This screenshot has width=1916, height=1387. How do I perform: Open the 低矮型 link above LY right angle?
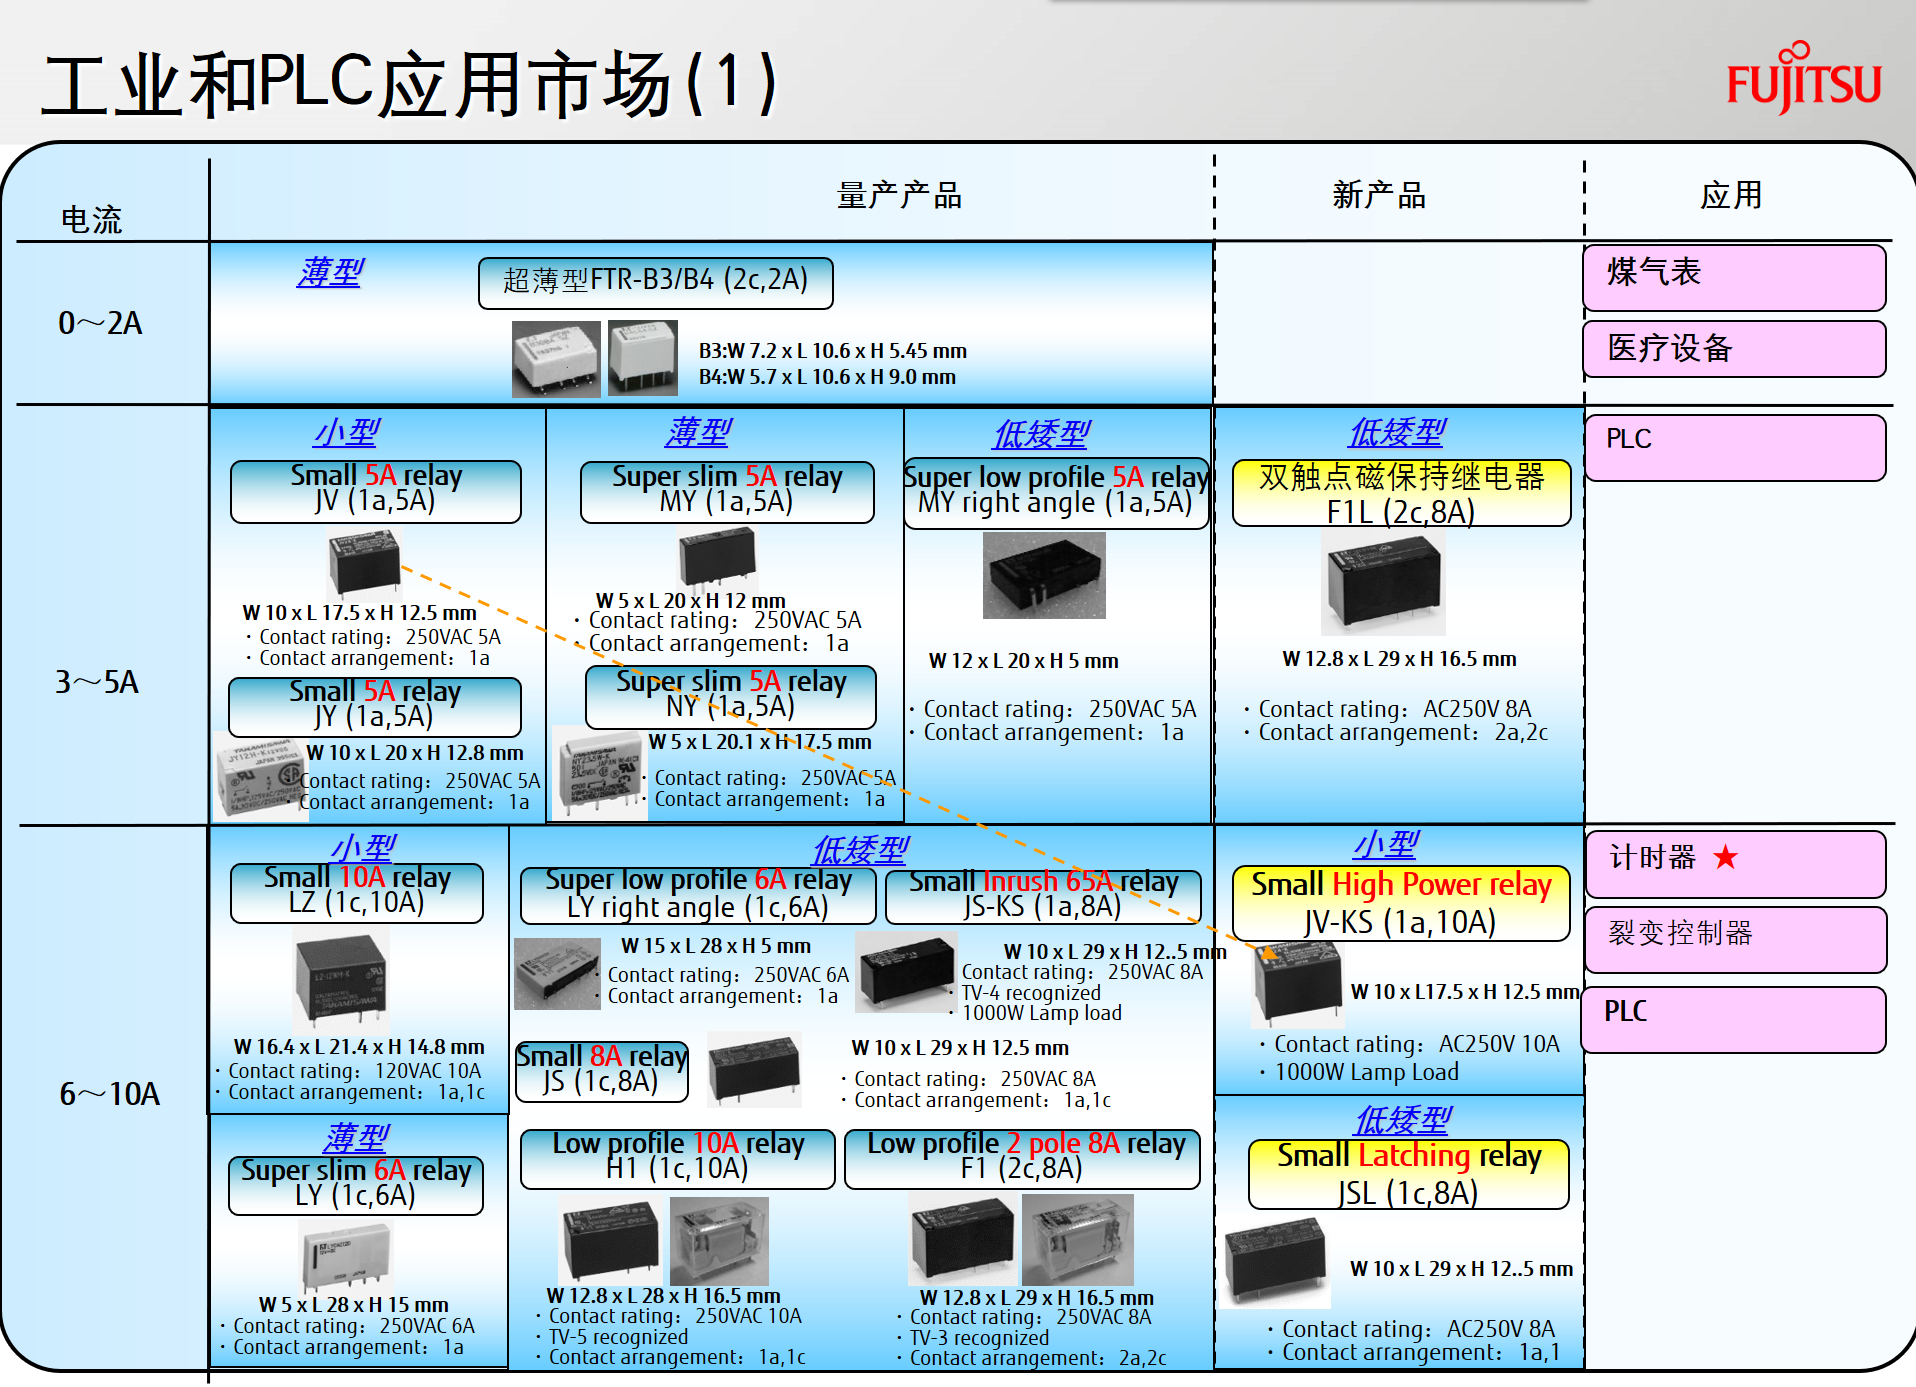[x=860, y=850]
